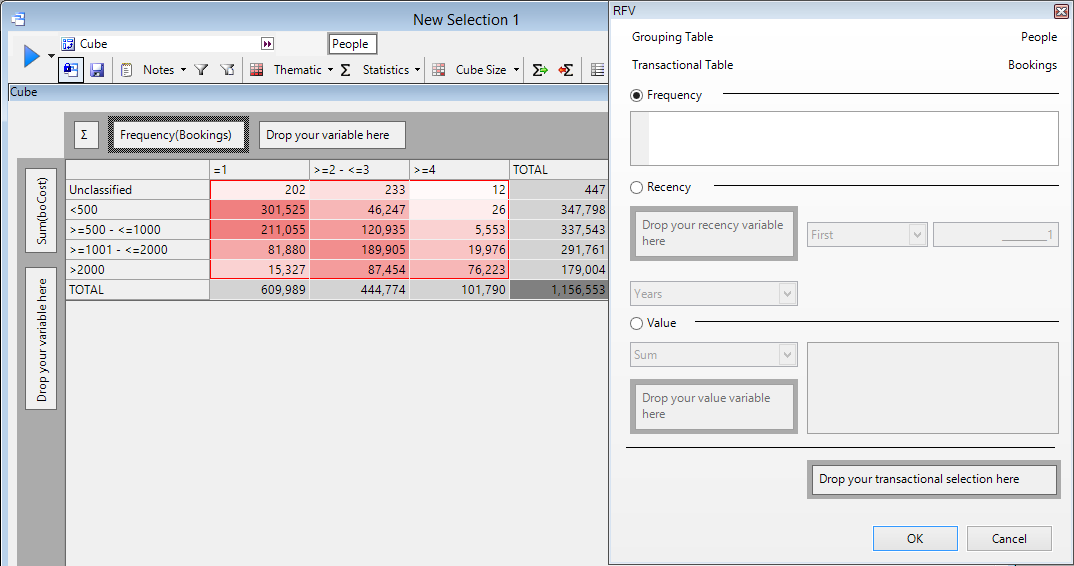Click the table rows icon at toolbar end

pyautogui.click(x=597, y=70)
